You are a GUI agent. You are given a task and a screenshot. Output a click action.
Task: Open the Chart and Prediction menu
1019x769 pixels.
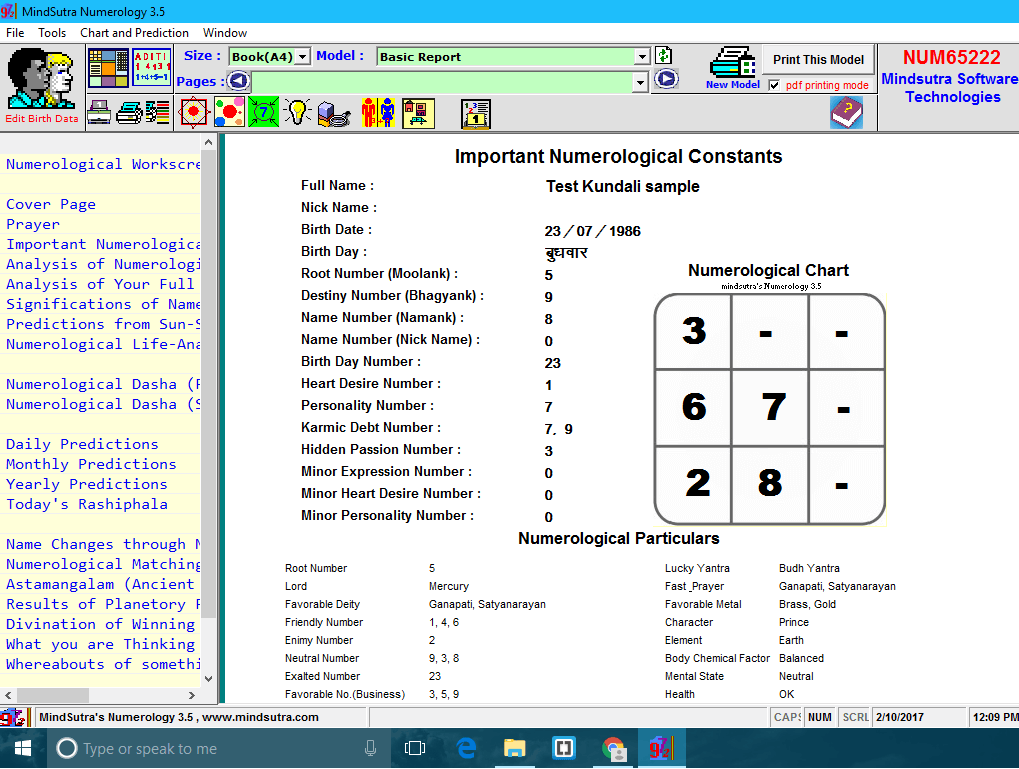click(x=135, y=33)
